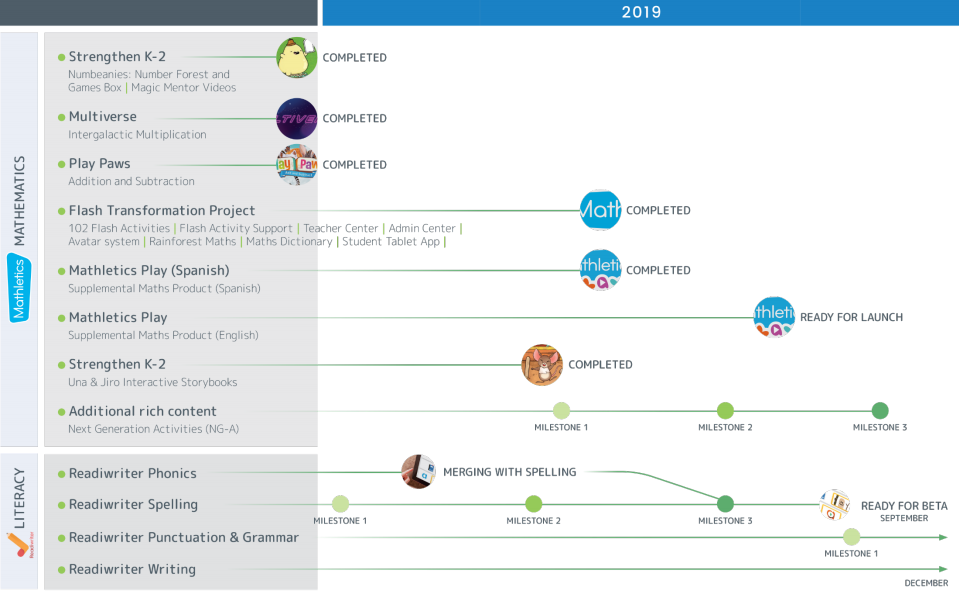Select the READY FOR LAUNCH status label

pyautogui.click(x=851, y=318)
